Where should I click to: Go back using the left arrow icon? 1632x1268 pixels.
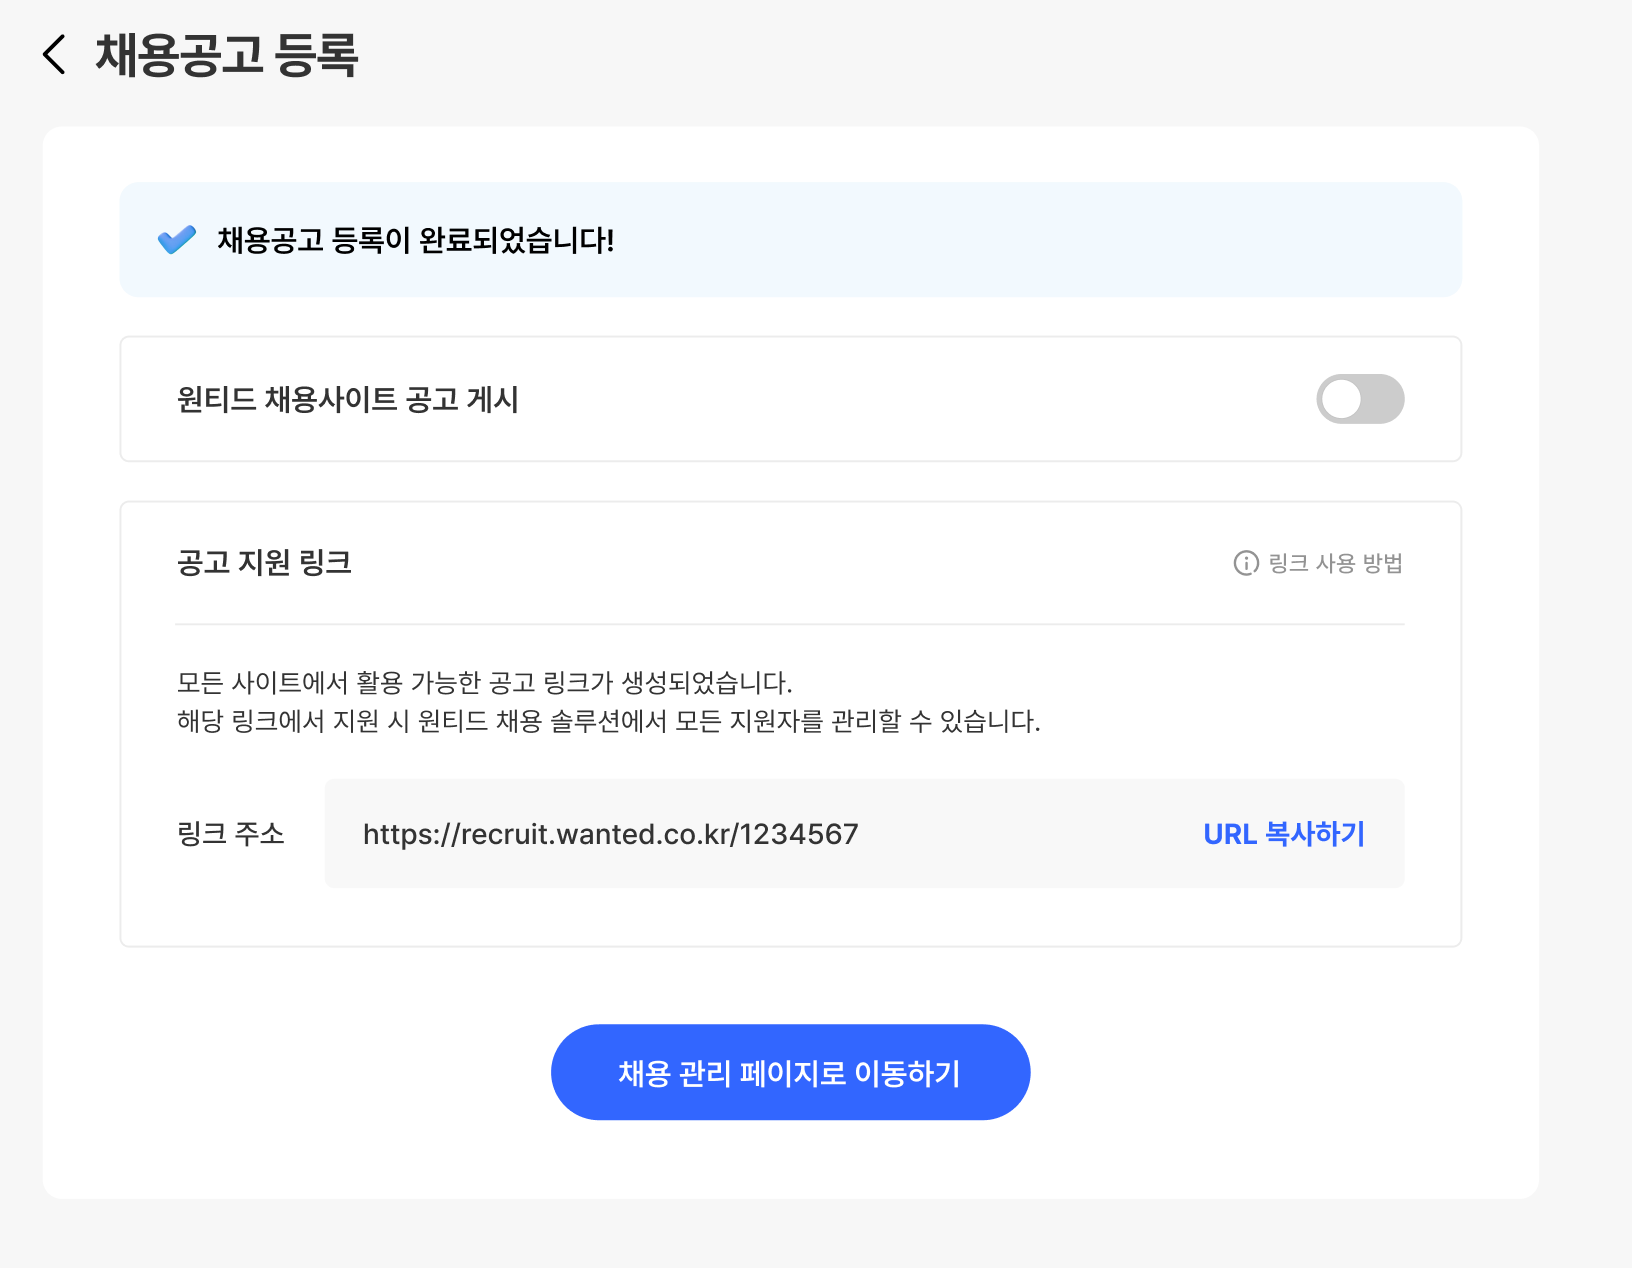pos(54,54)
